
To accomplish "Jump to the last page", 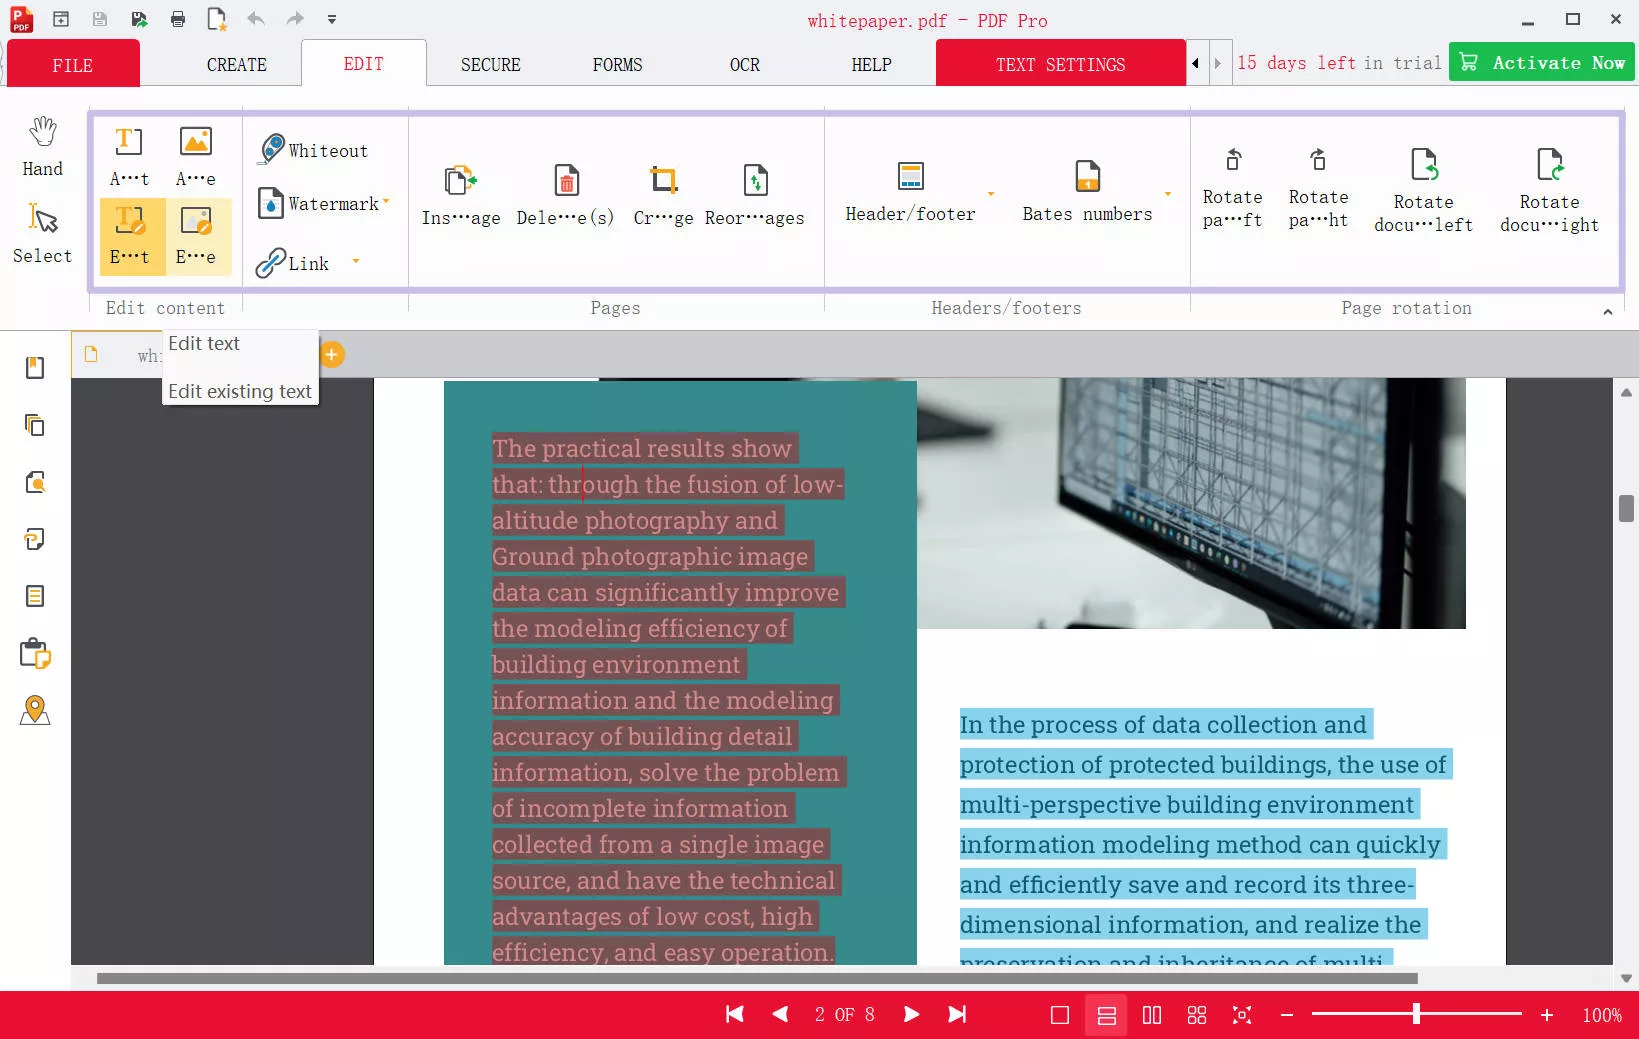I will click(957, 1015).
